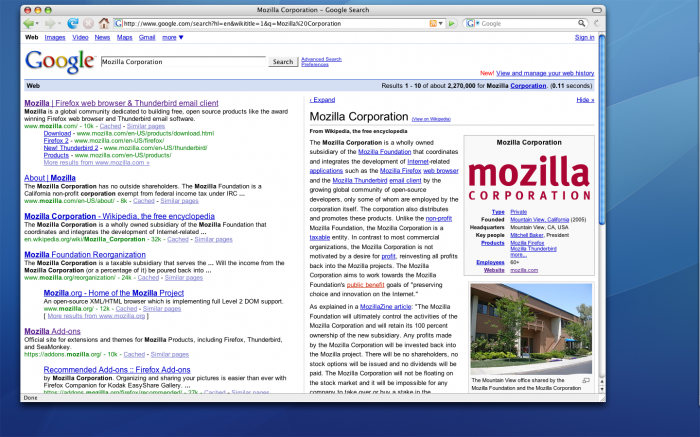Click the Google search query input field
Viewport: 700px width, 437px height.
(x=183, y=62)
